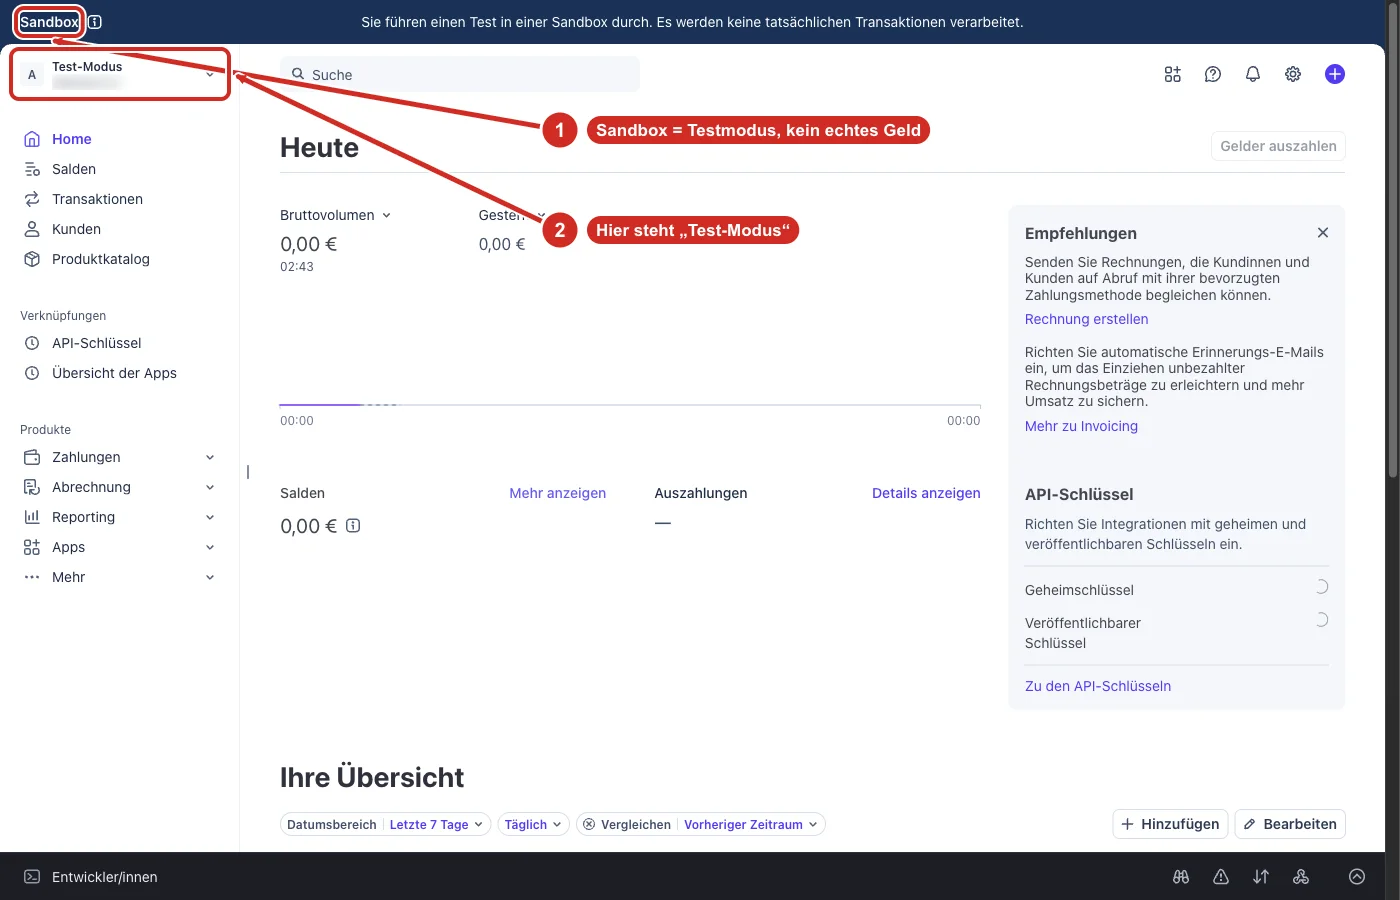This screenshot has height=900, width=1400.
Task: Open the binoculars inspector icon in developer bar
Action: pos(1181,877)
